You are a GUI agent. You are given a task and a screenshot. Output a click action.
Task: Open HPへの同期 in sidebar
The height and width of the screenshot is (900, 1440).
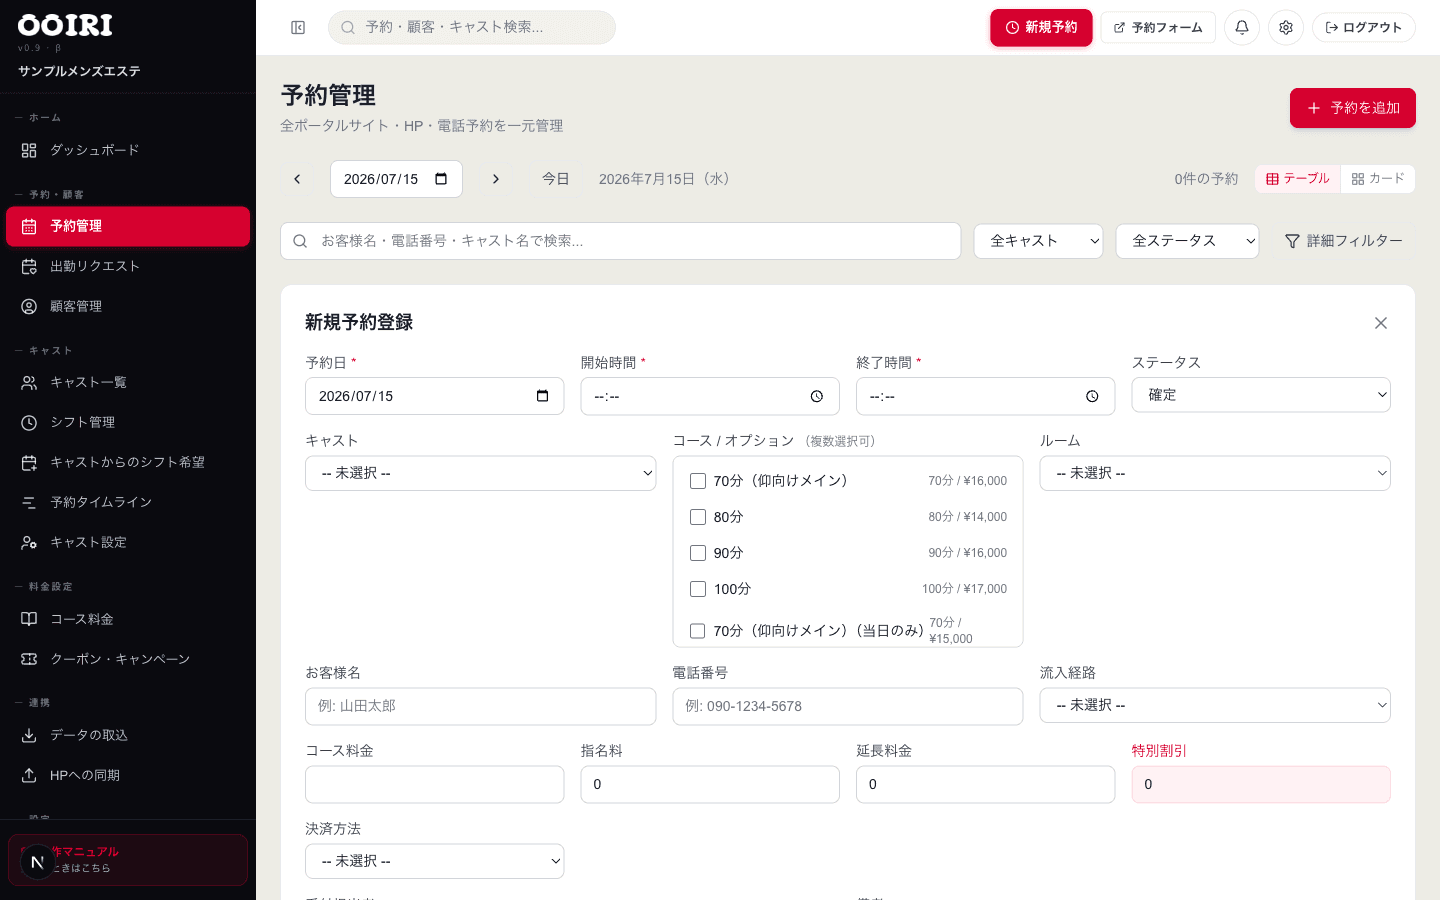coord(128,775)
